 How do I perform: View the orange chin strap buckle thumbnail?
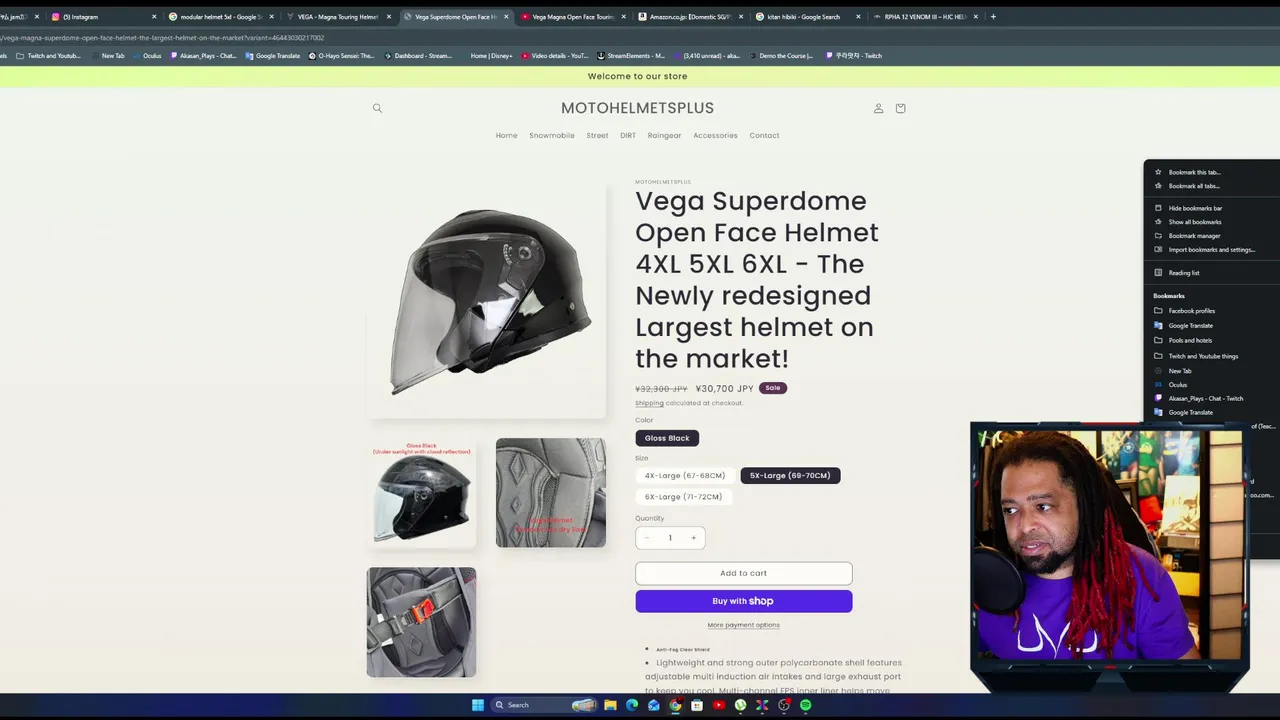pyautogui.click(x=421, y=622)
